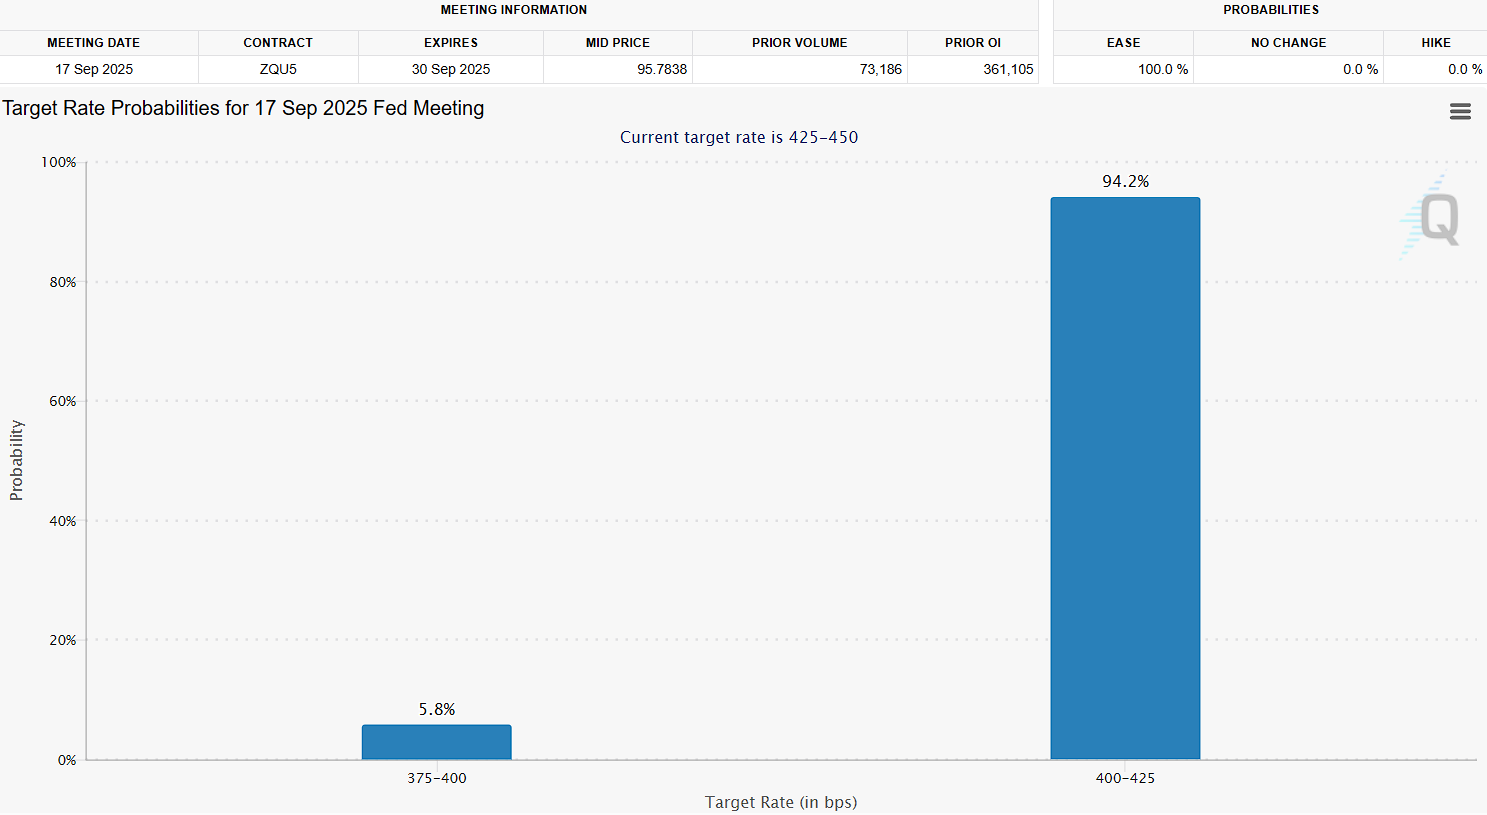Click the 400-425 x-axis label
The height and width of the screenshot is (815, 1487).
(x=1125, y=778)
